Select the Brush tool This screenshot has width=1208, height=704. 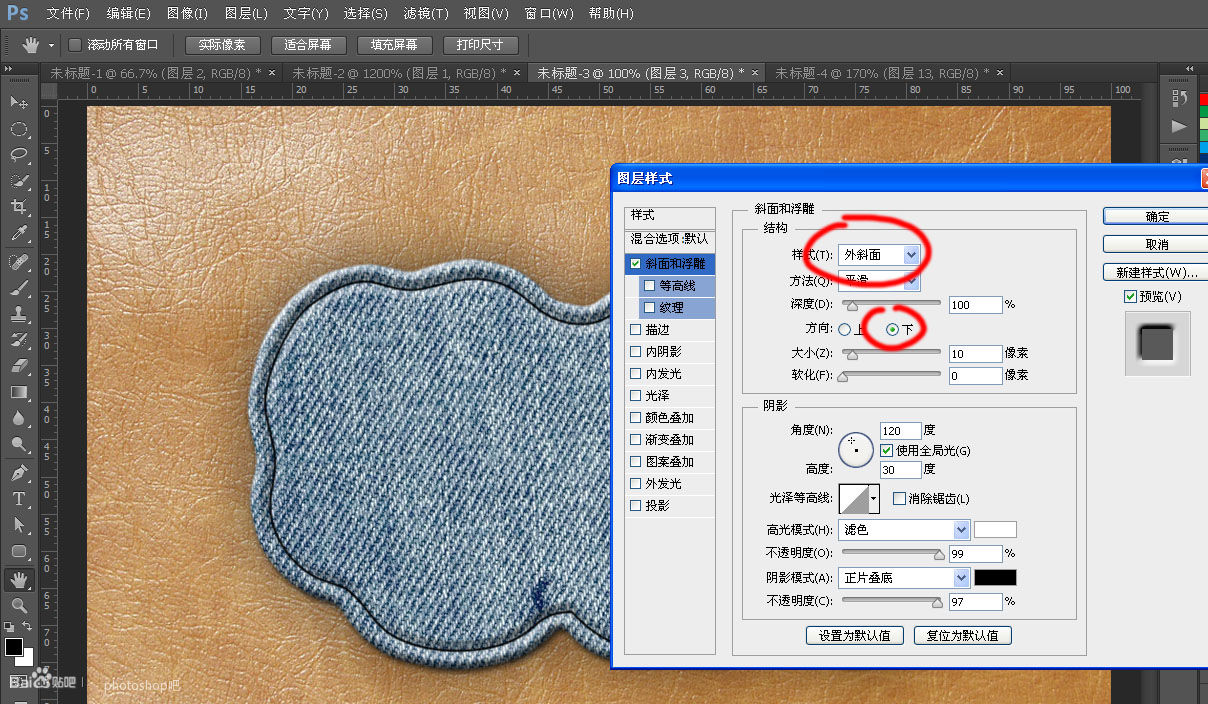(x=18, y=288)
